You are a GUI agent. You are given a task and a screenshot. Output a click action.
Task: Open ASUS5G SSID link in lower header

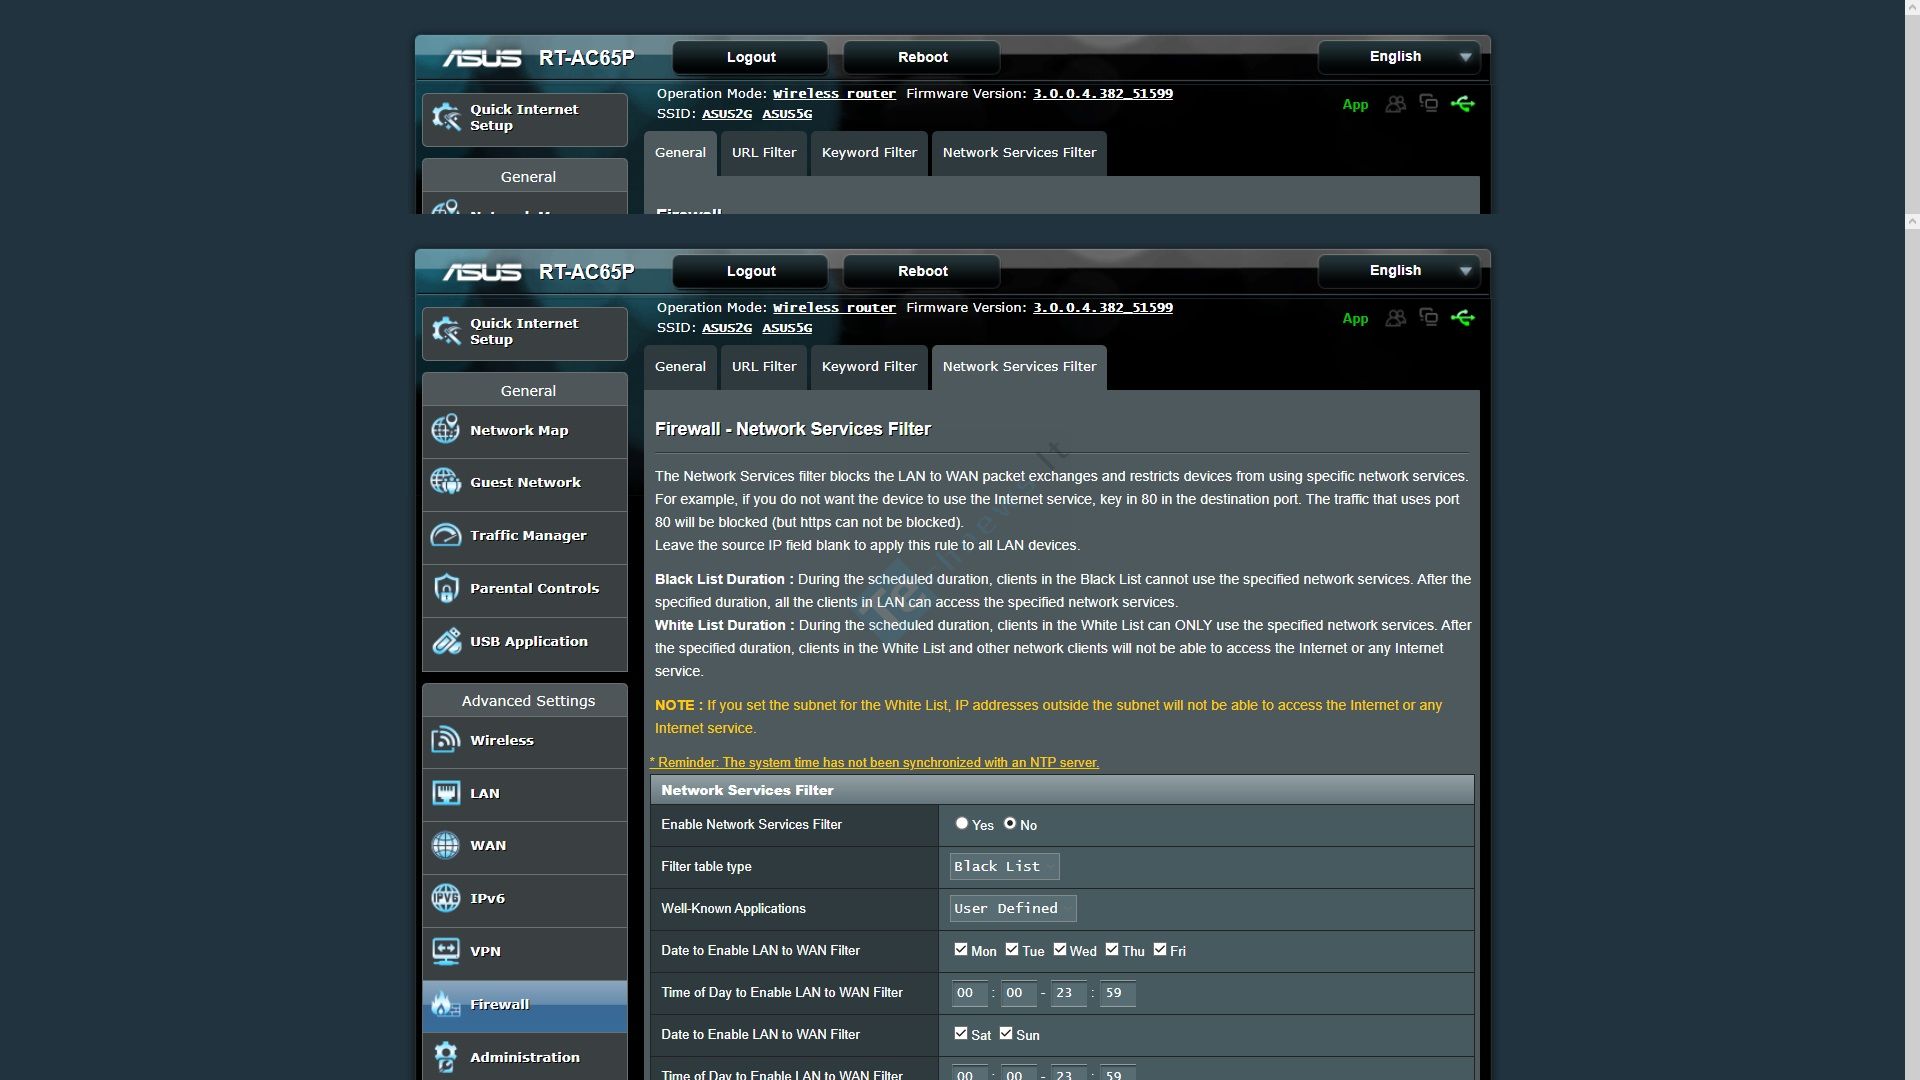[x=787, y=328]
